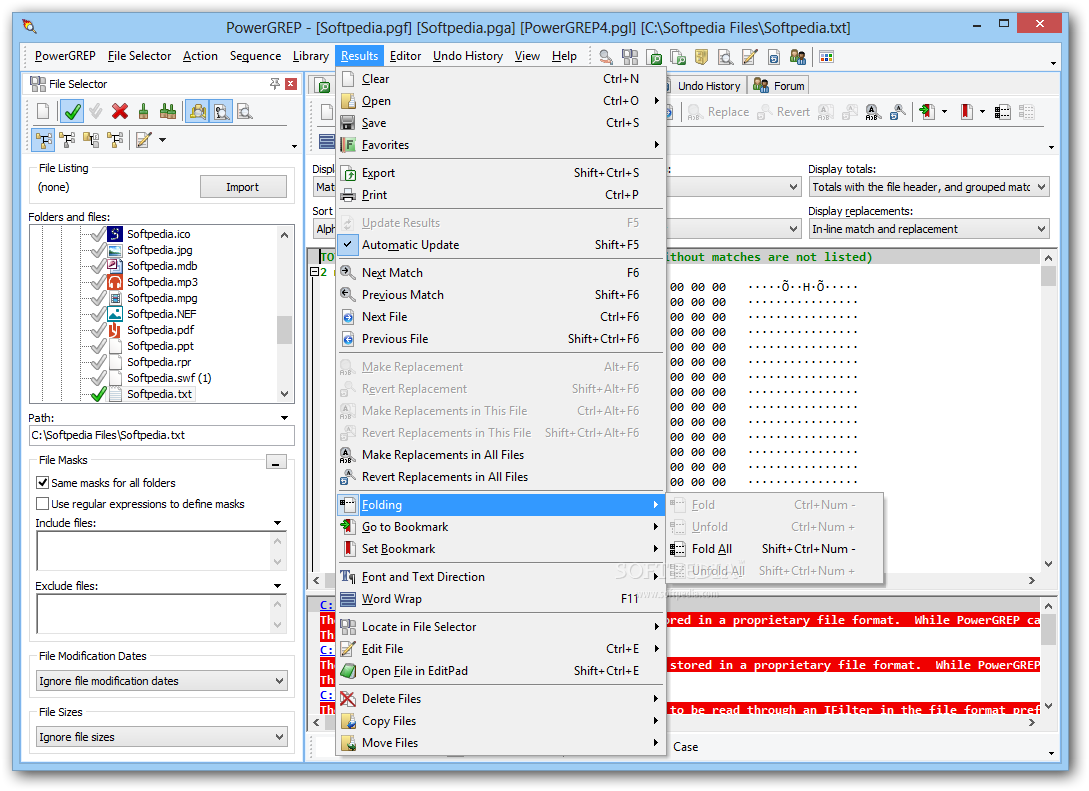Image resolution: width=1089 pixels, height=791 pixels.
Task: Toggle the check mark beside Softpedia.txt
Action: point(98,394)
